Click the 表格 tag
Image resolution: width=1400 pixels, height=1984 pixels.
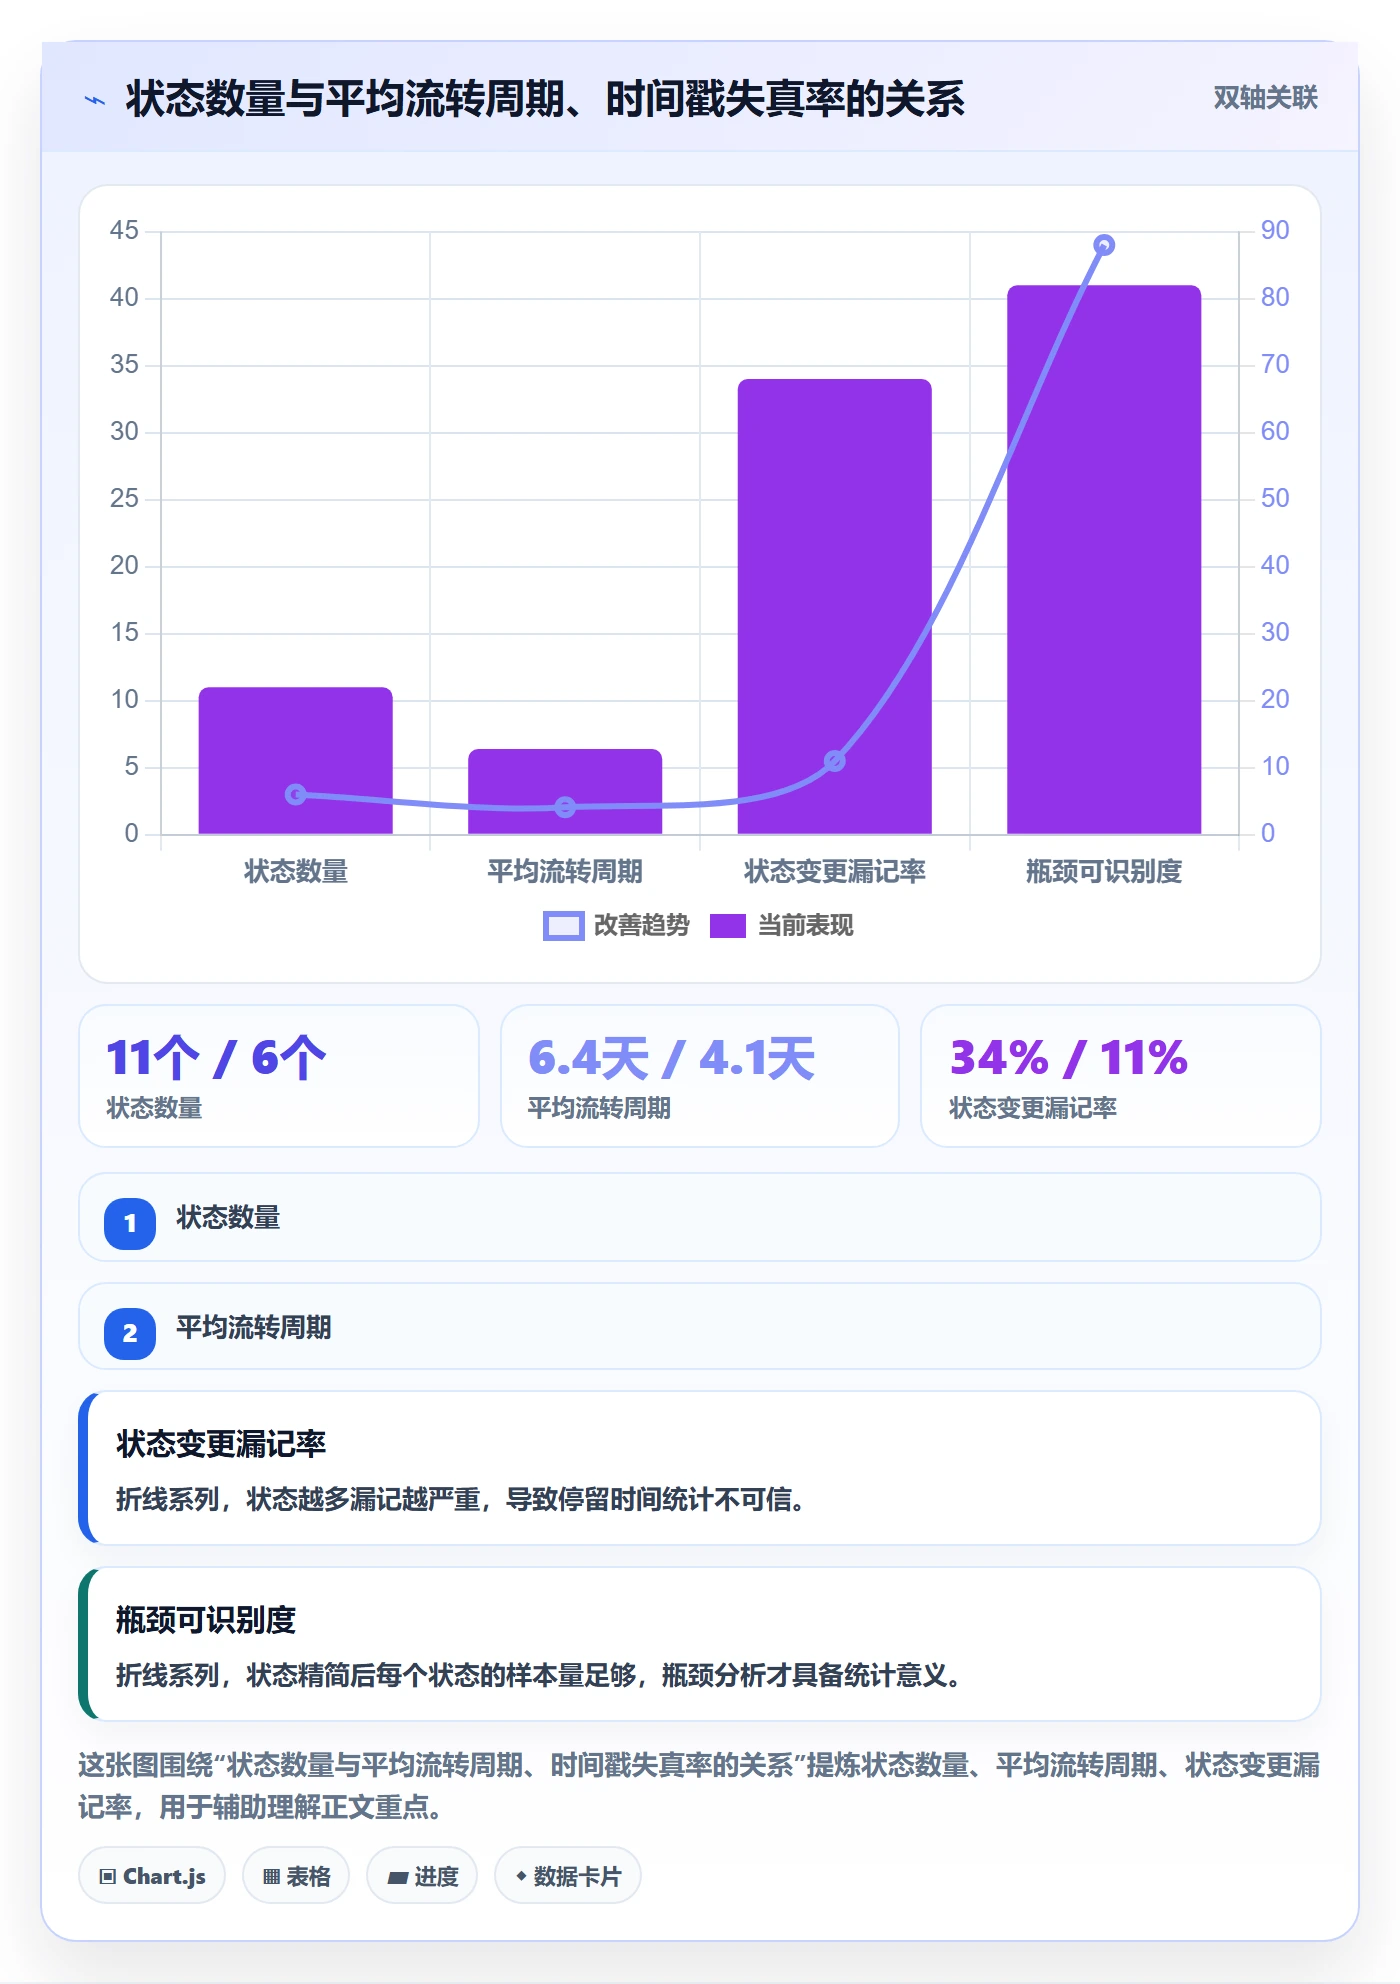[x=296, y=1876]
